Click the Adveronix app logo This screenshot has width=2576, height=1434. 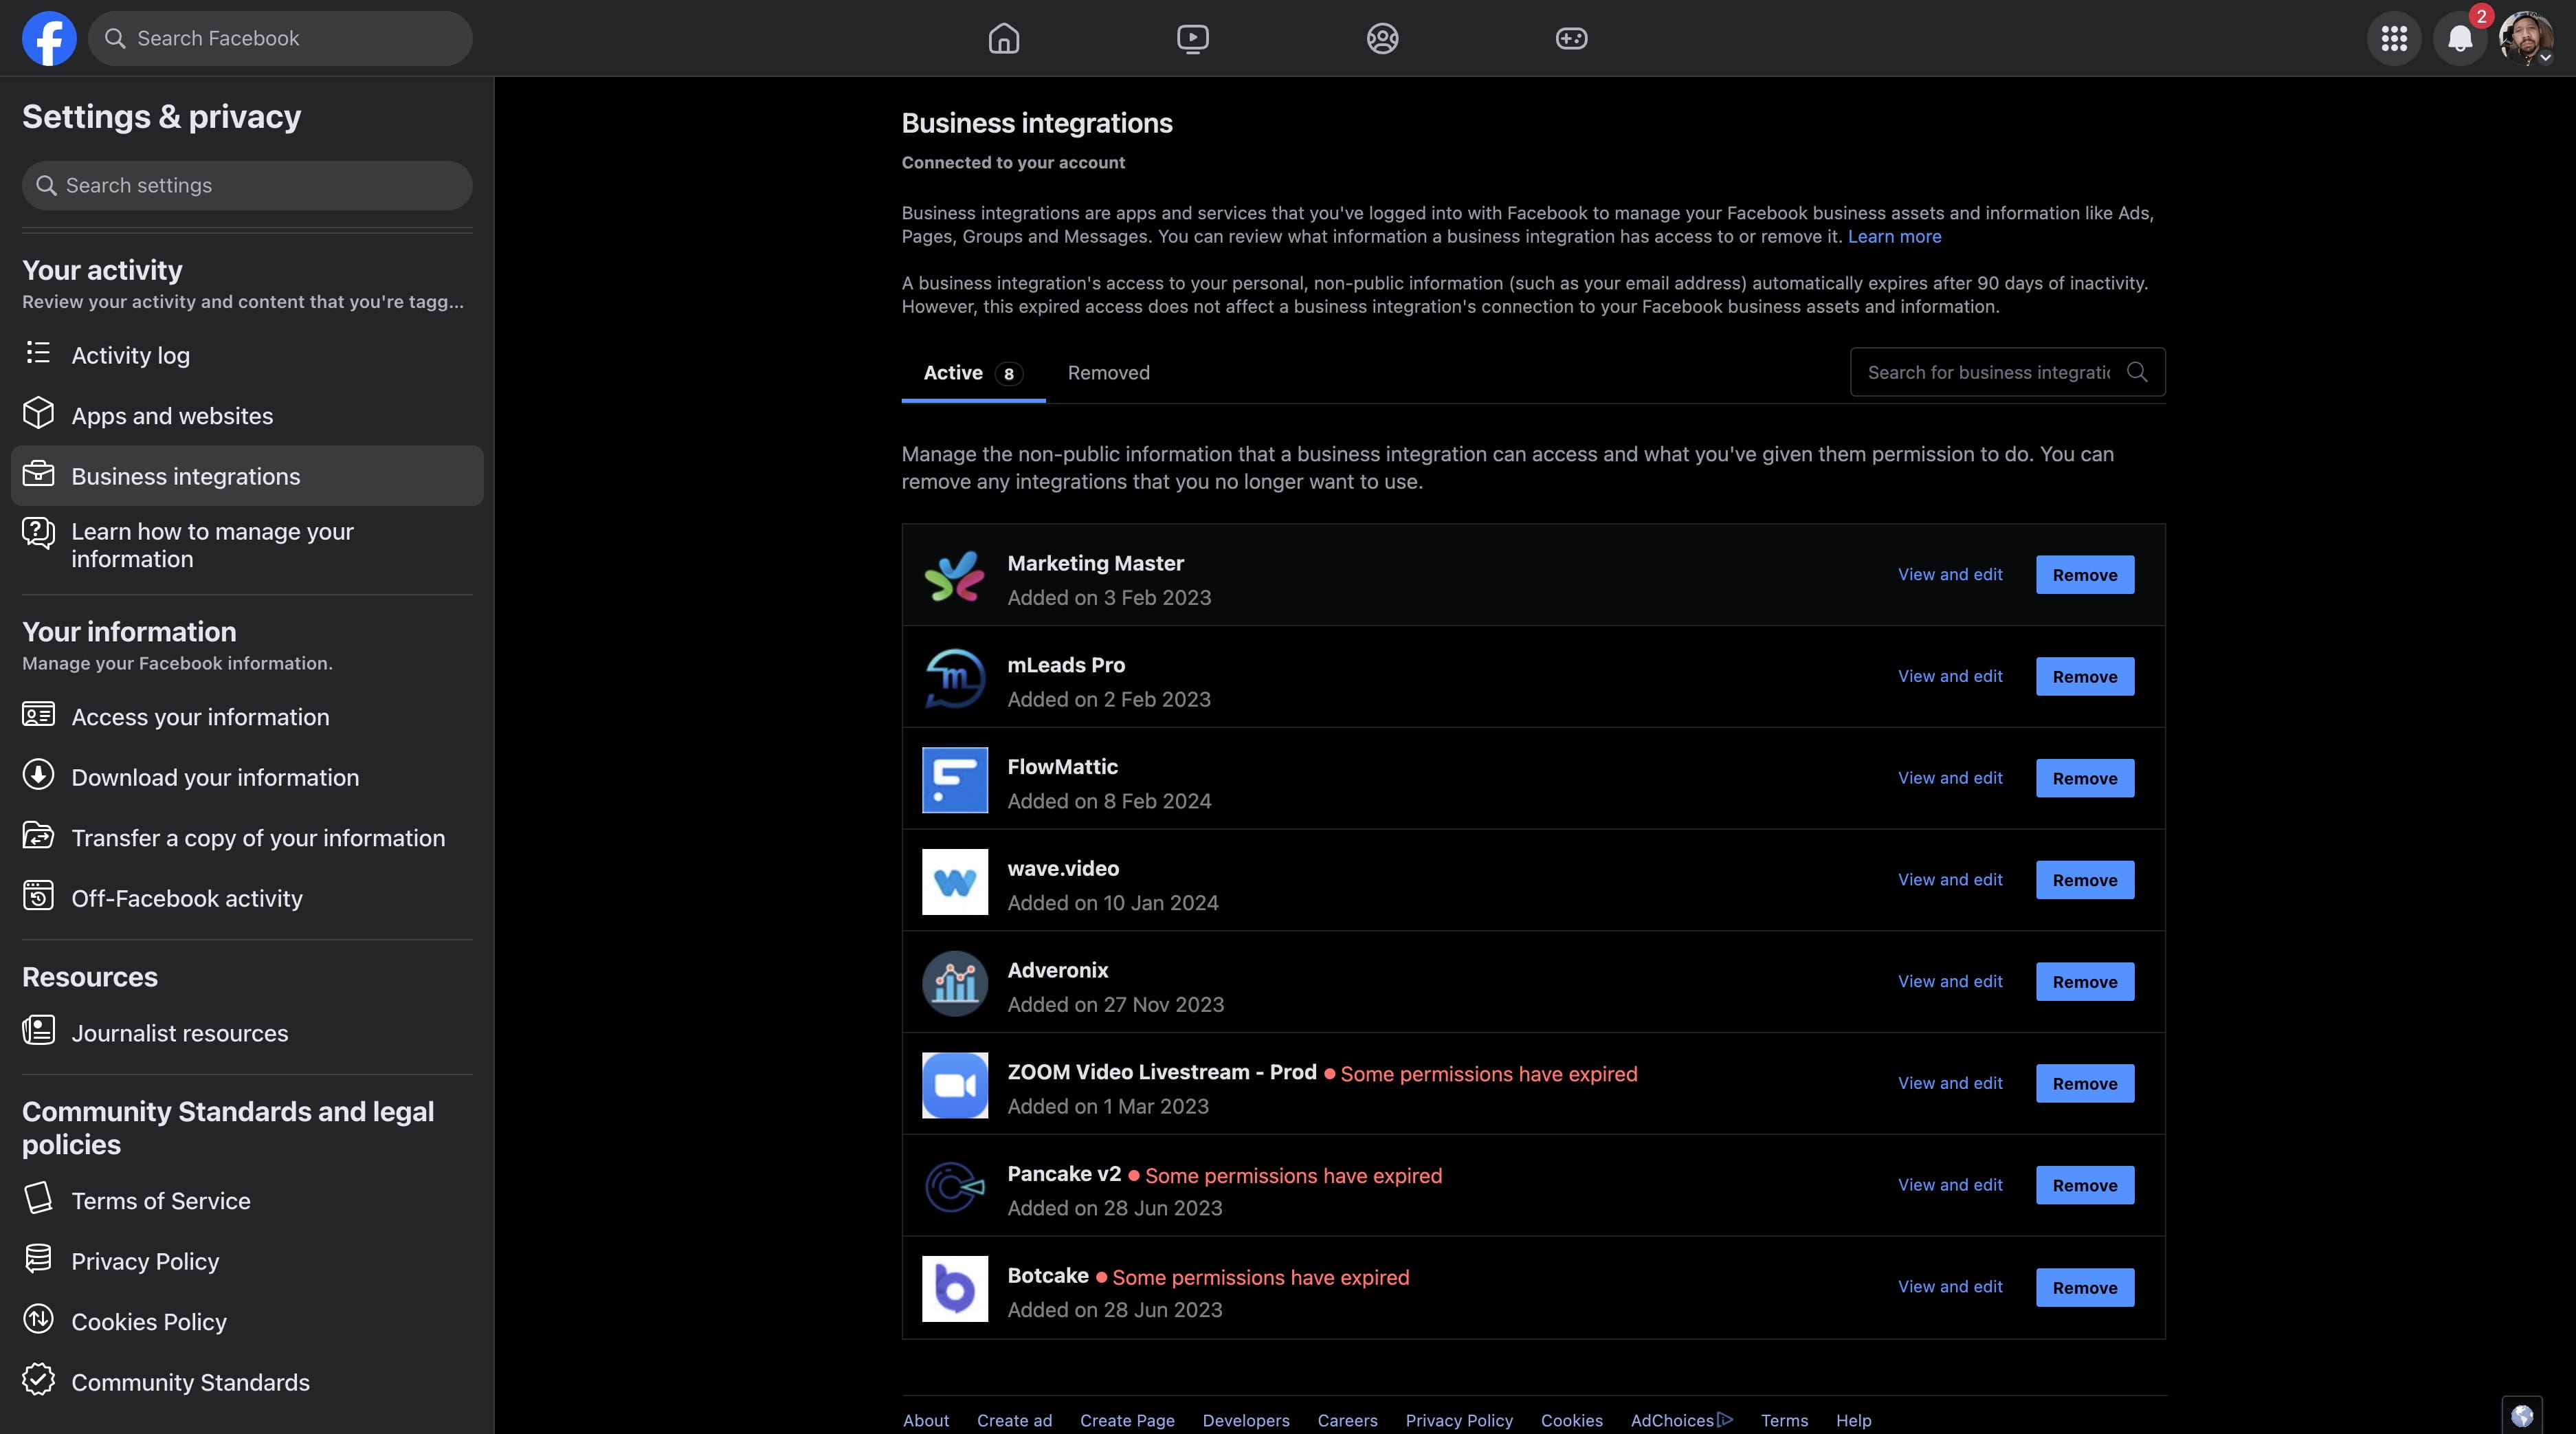coord(954,983)
